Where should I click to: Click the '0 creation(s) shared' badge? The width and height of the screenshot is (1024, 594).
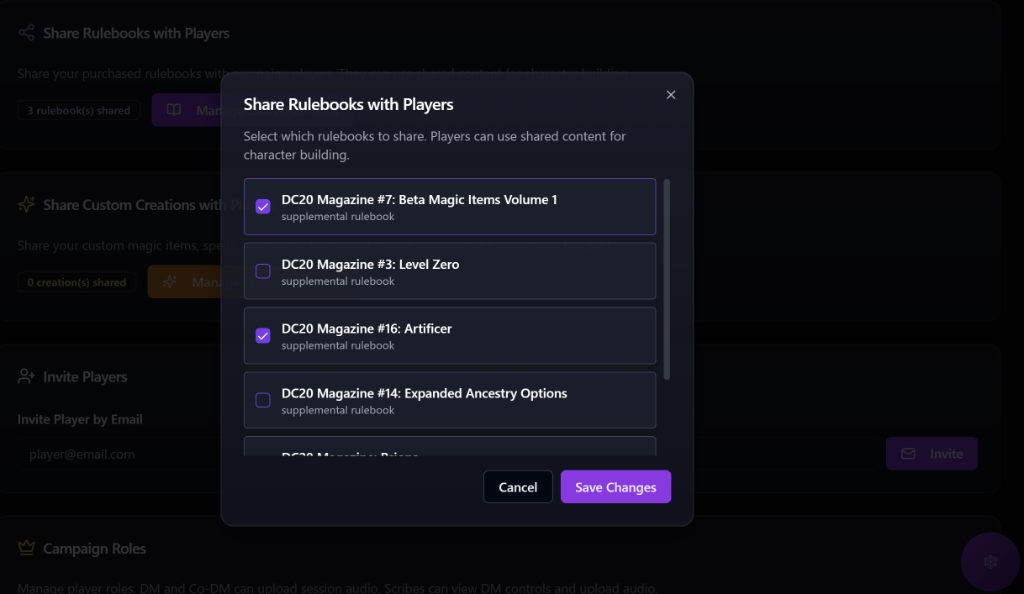(76, 283)
